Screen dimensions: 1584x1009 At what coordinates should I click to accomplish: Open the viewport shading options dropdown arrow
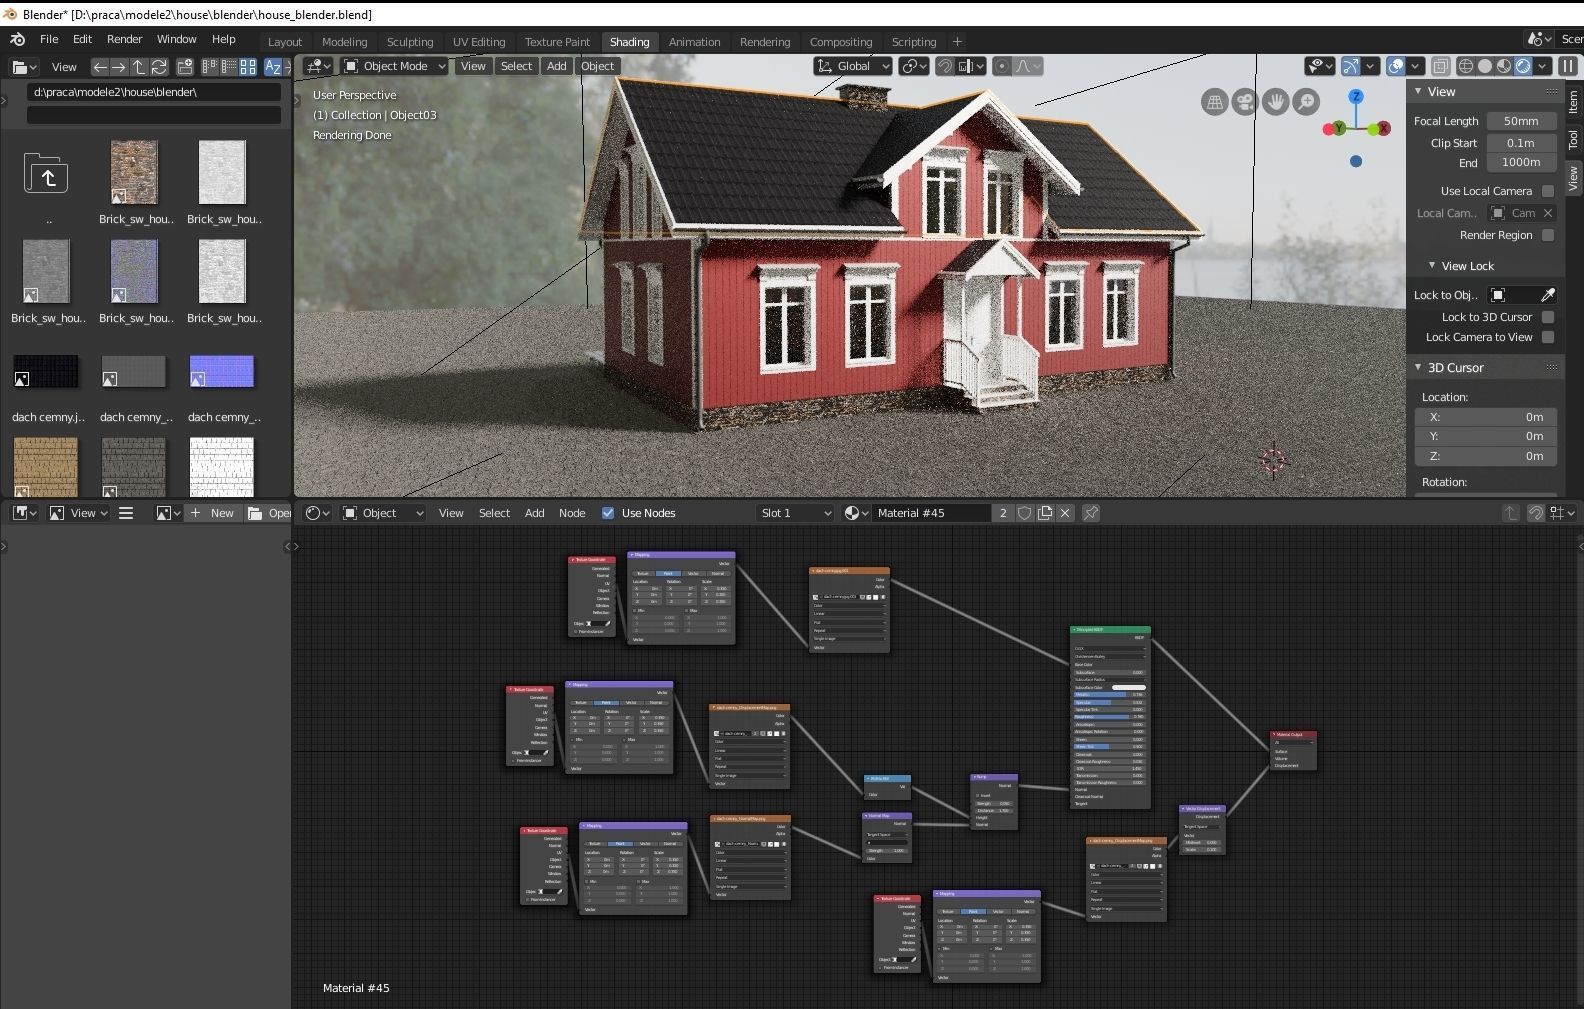pos(1543,66)
